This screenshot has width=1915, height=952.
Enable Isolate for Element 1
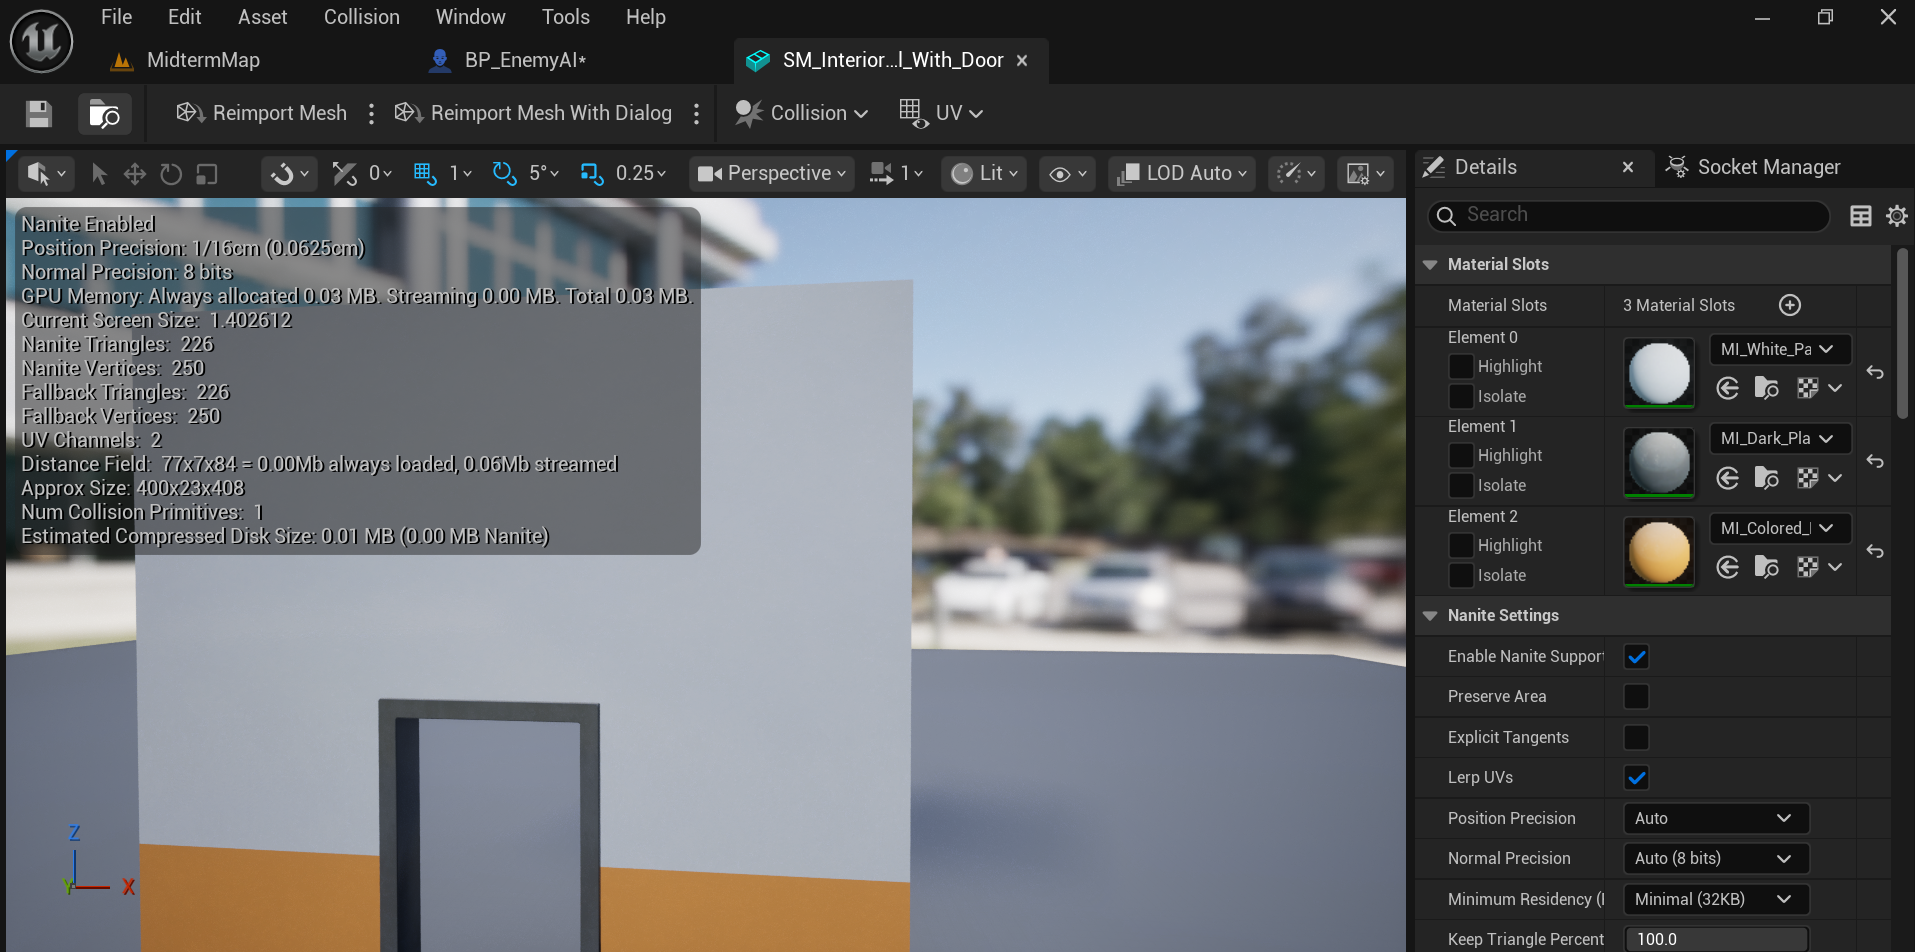click(1461, 486)
